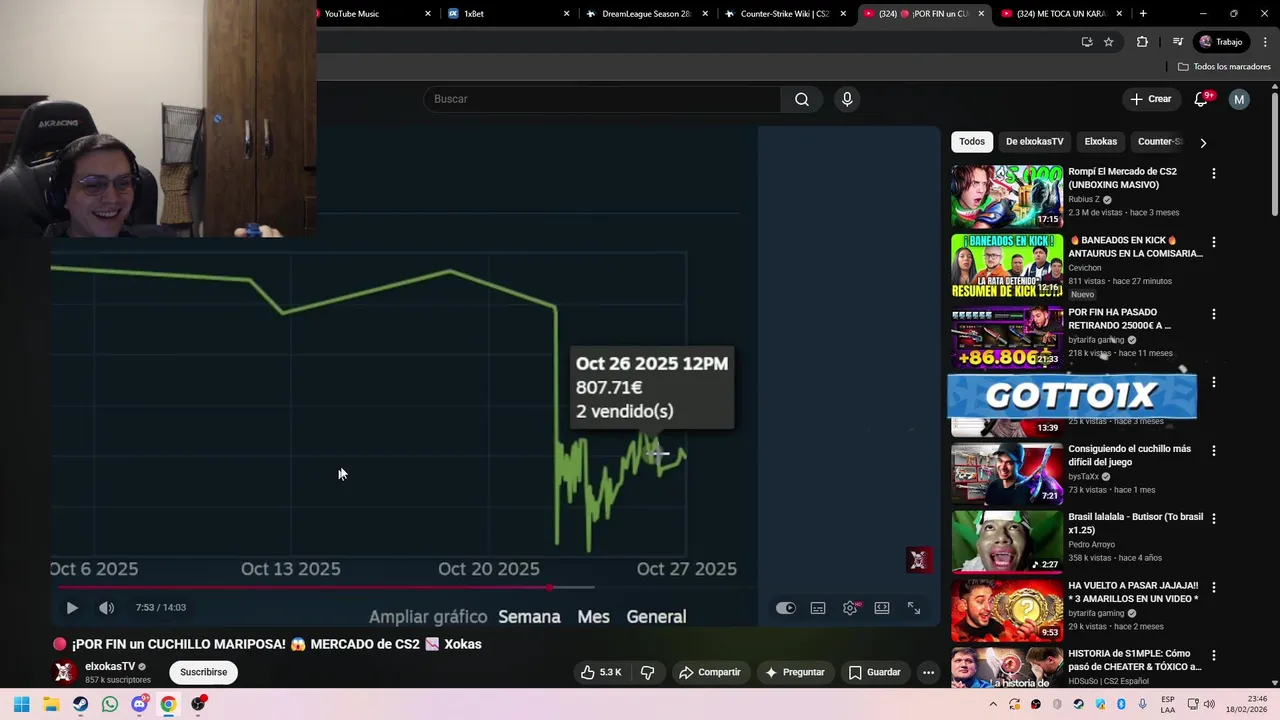Viewport: 1280px width, 720px height.
Task: Open Consiguiendo el cuchillo más difícil title
Action: point(1129,456)
